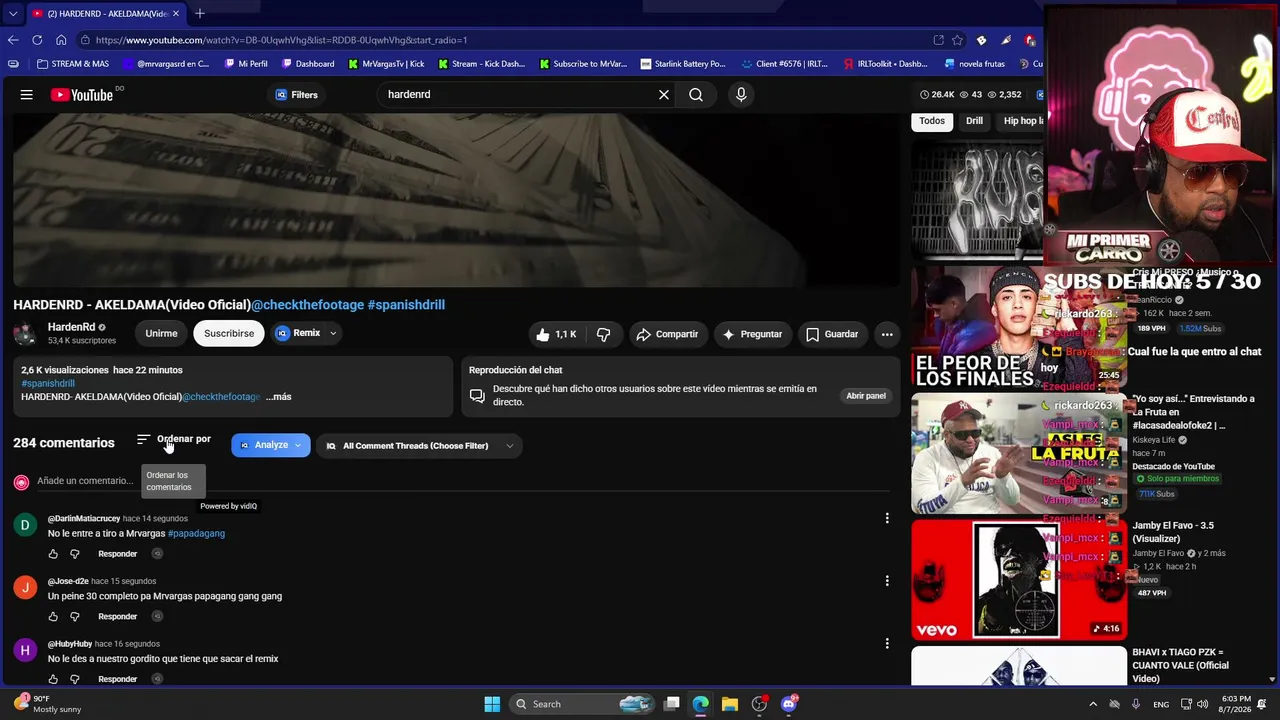
Task: Open the La Fruta interview video thumbnail
Action: (x=1018, y=453)
